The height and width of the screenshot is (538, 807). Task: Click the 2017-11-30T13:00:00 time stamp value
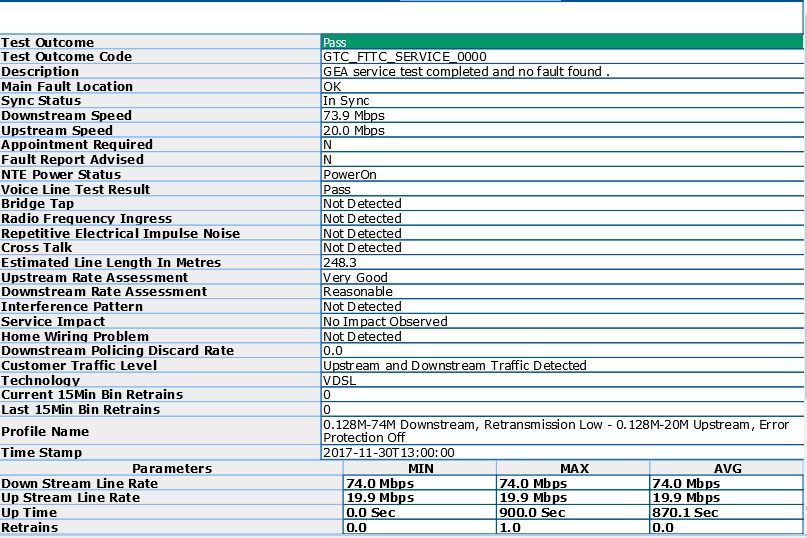389,453
